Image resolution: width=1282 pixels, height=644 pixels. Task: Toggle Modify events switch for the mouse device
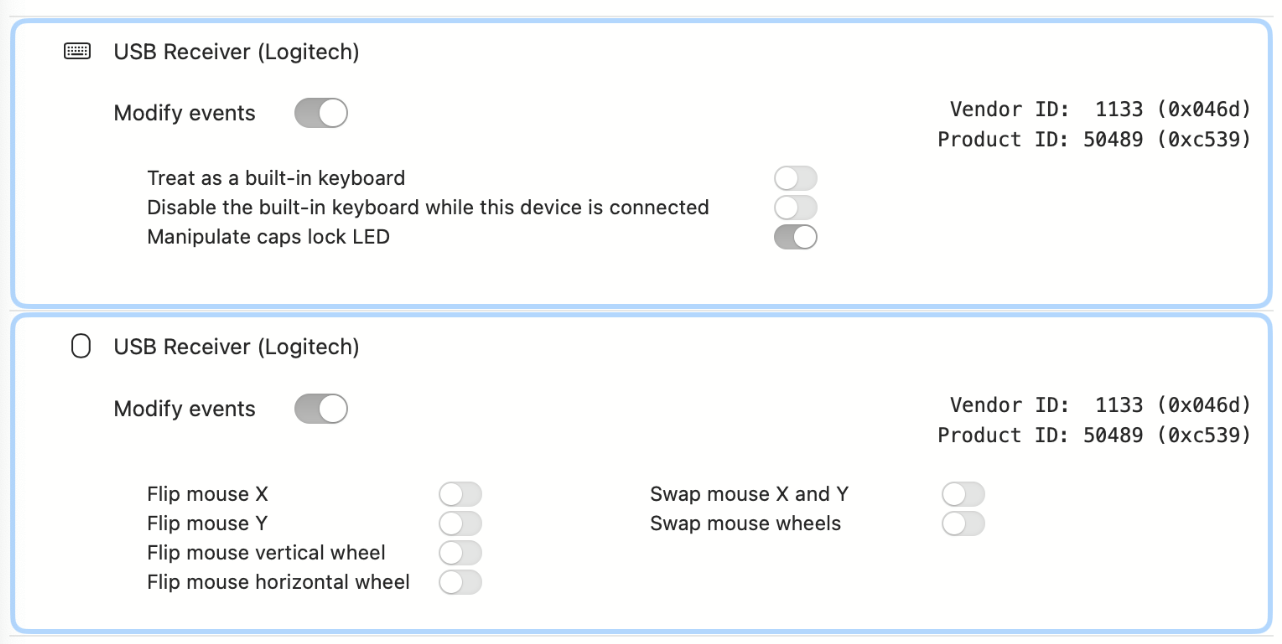point(320,409)
